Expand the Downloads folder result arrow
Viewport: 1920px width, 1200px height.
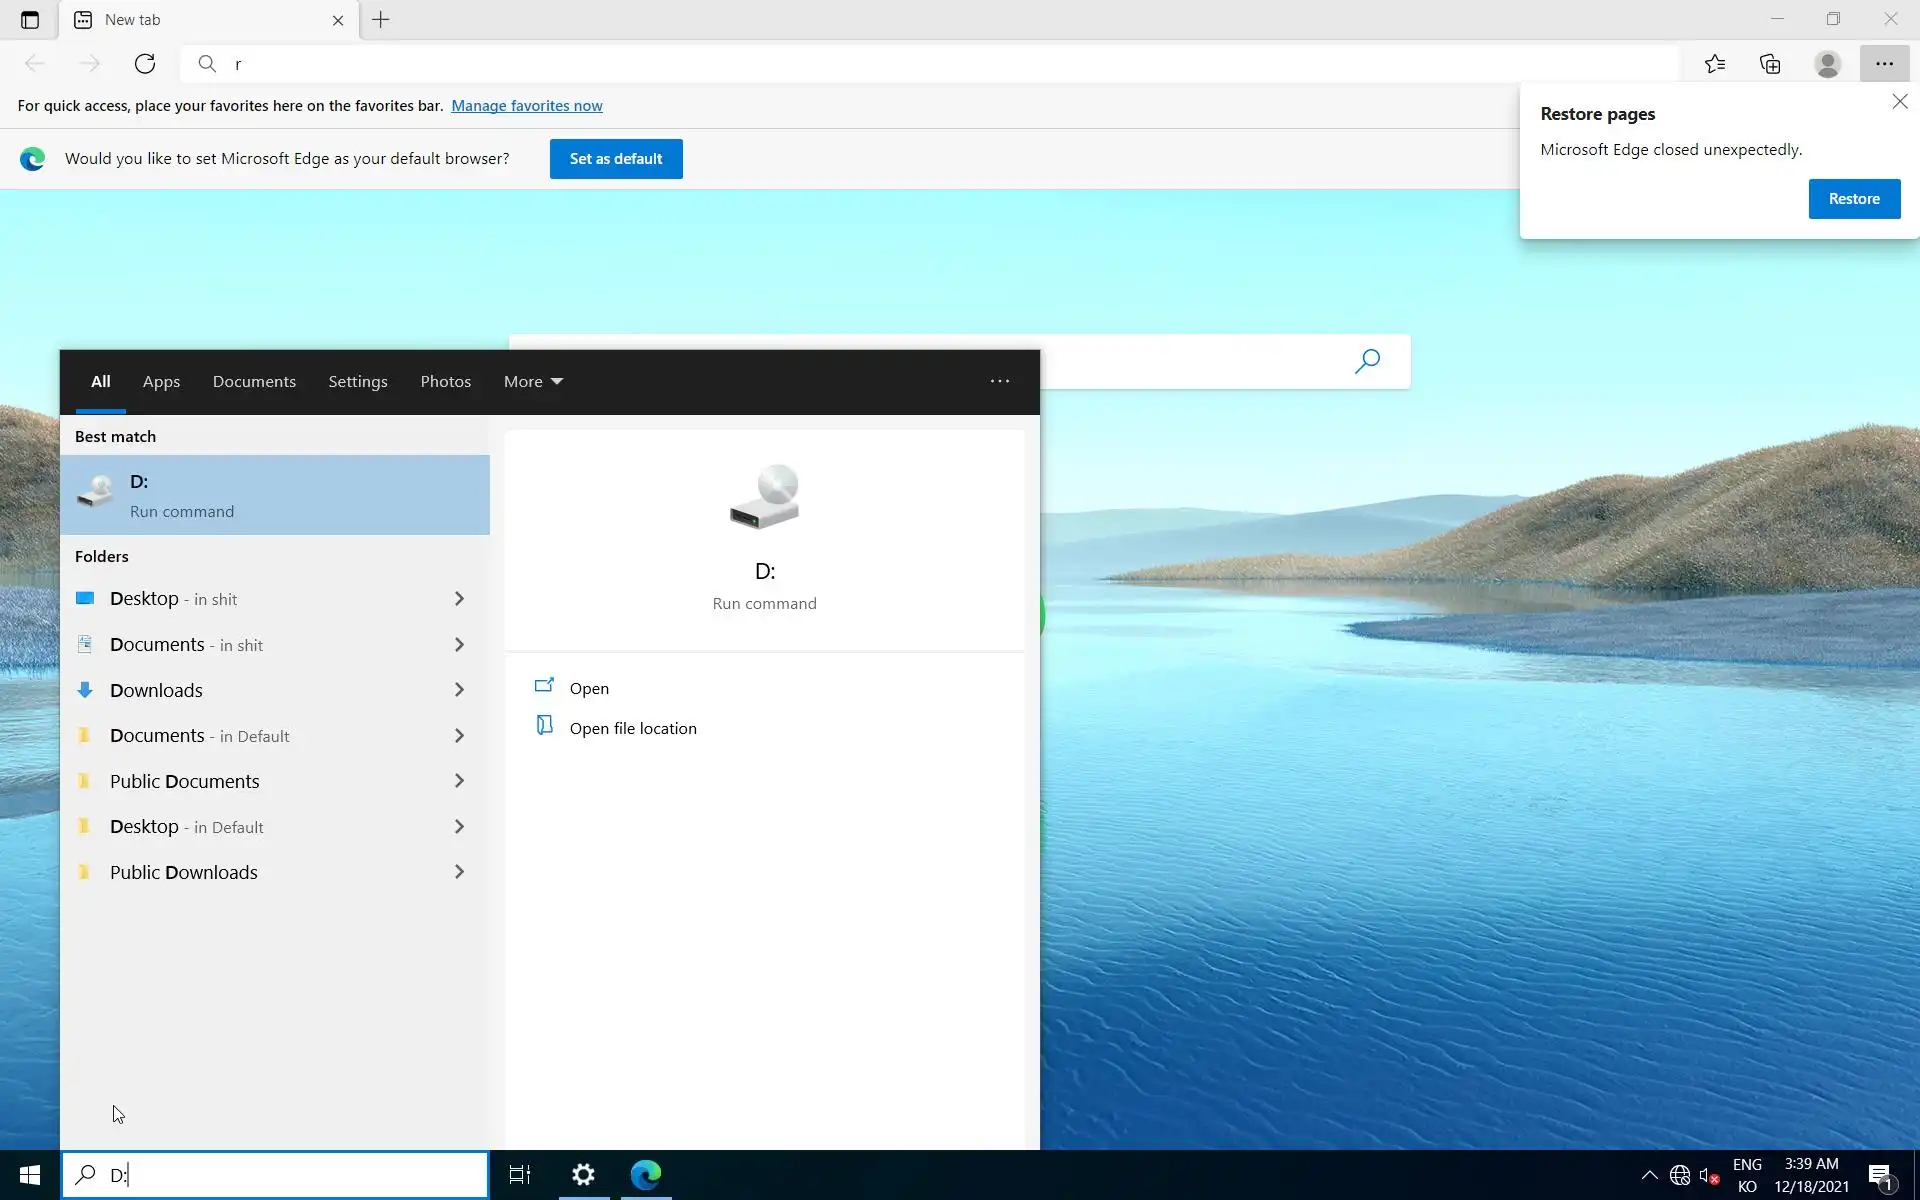click(459, 690)
